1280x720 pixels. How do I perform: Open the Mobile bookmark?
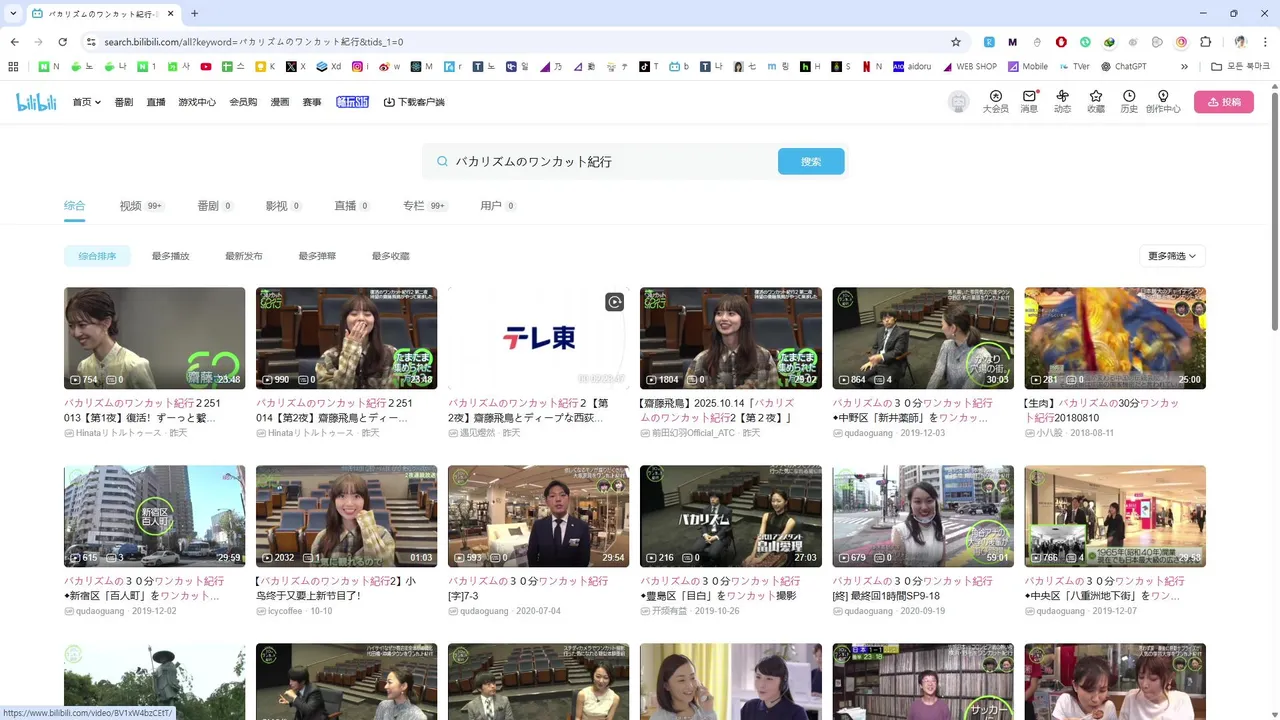click(x=1028, y=67)
